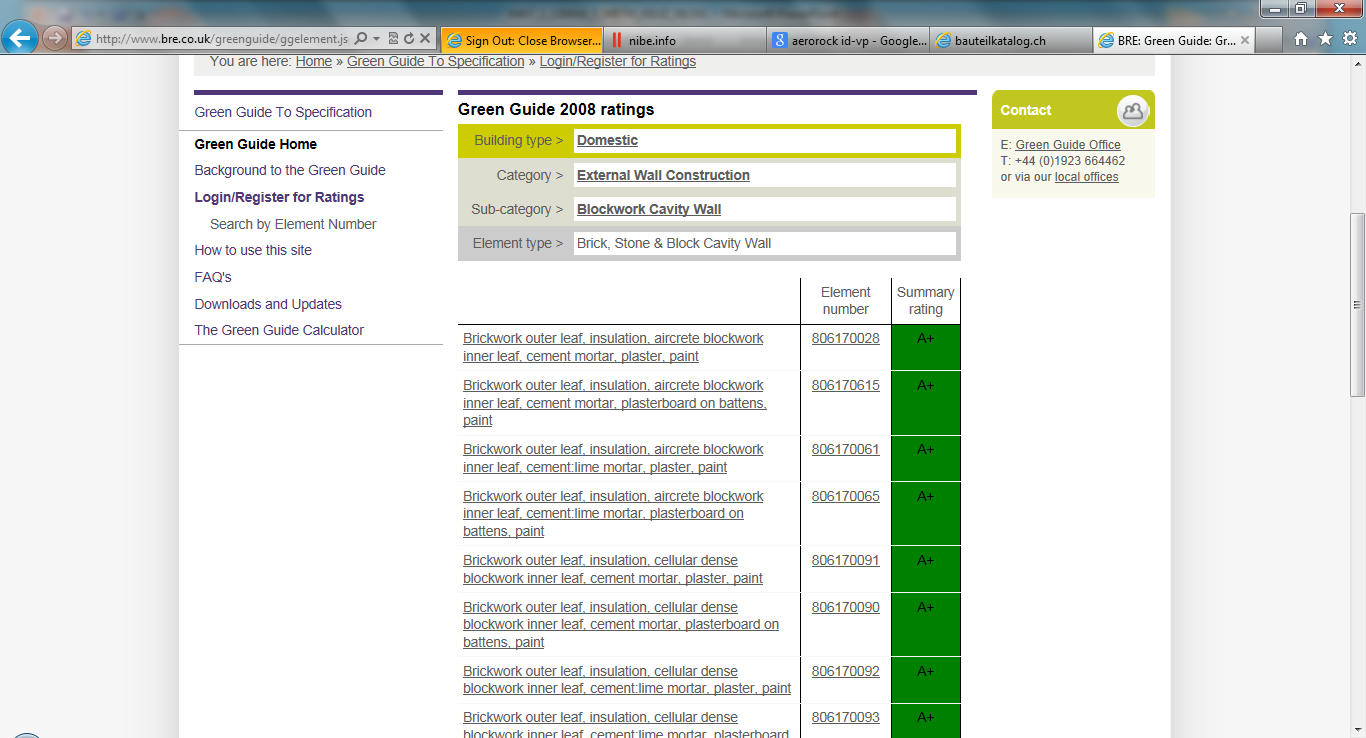Open The Green Guide Calculator
Image resolution: width=1366 pixels, height=738 pixels.
[279, 330]
